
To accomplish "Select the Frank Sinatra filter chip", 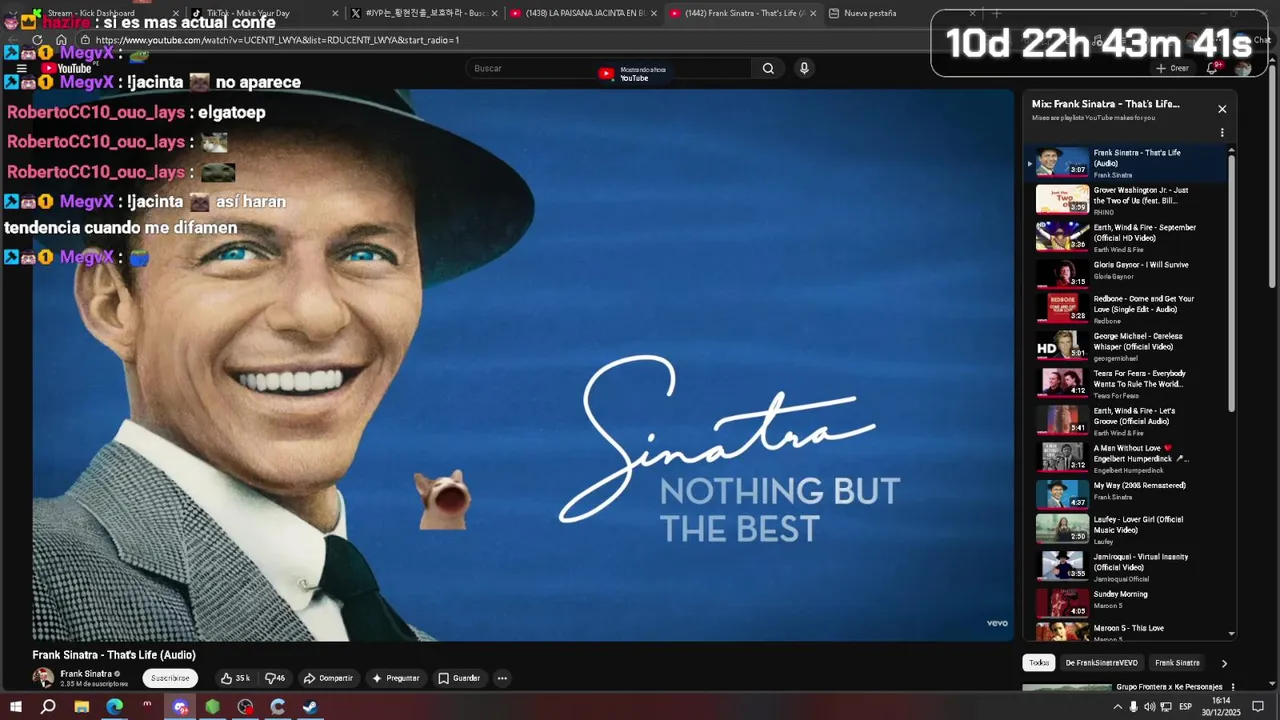I will coord(1177,662).
